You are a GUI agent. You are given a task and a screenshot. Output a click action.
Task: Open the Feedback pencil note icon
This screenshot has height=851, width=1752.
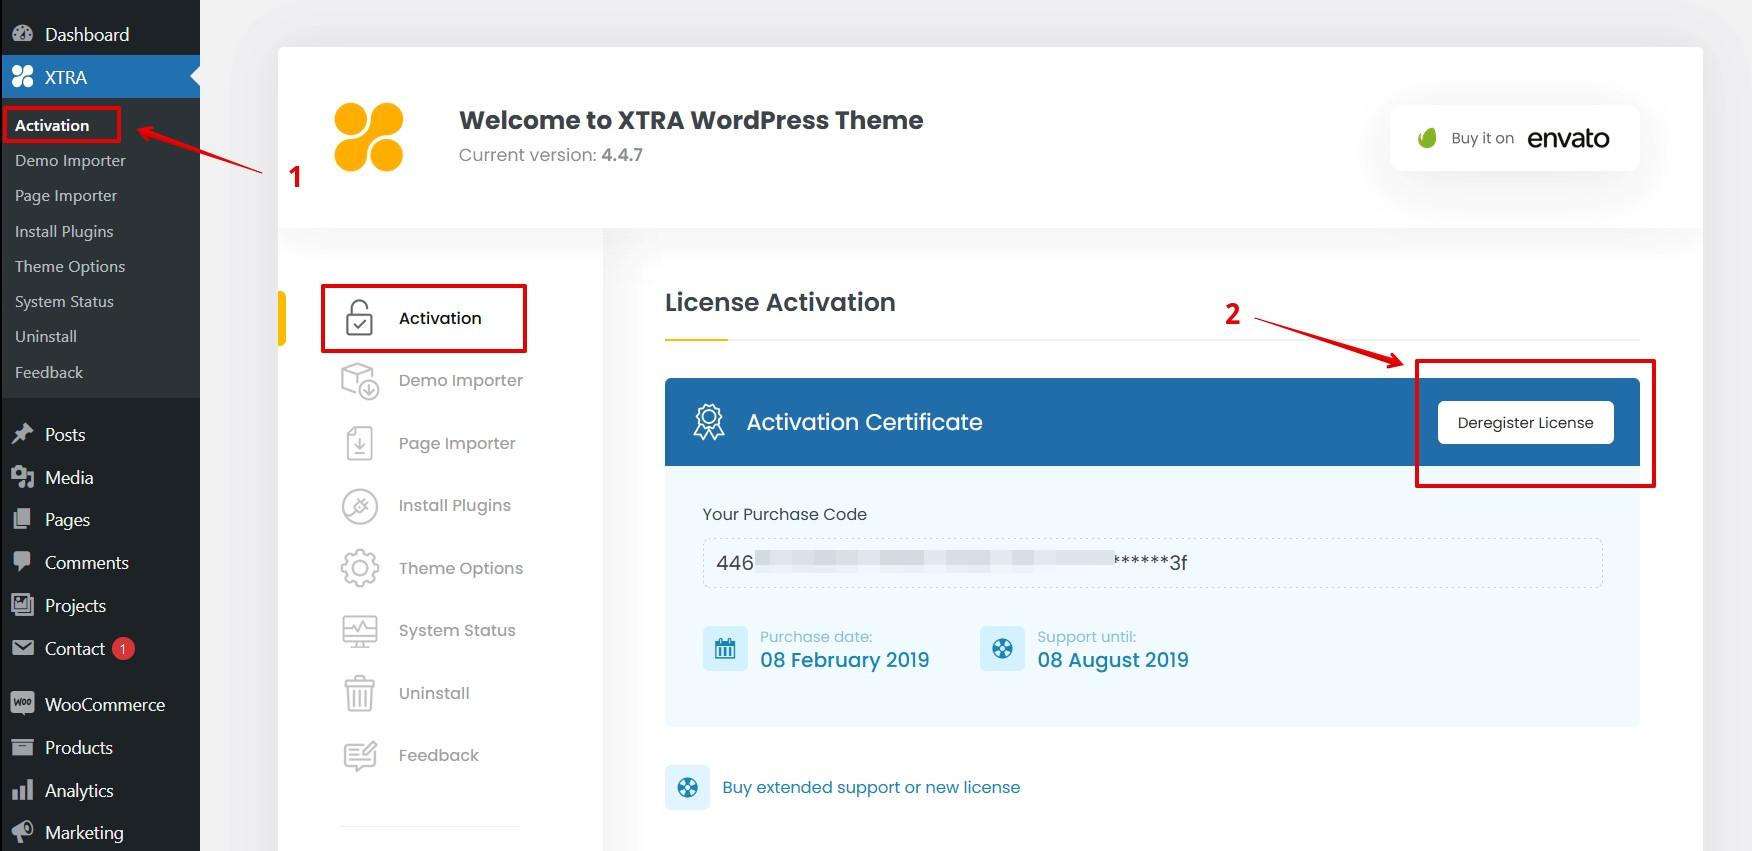point(359,756)
